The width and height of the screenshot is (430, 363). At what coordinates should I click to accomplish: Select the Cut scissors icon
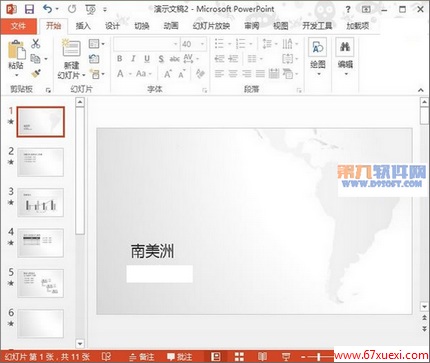(35, 44)
